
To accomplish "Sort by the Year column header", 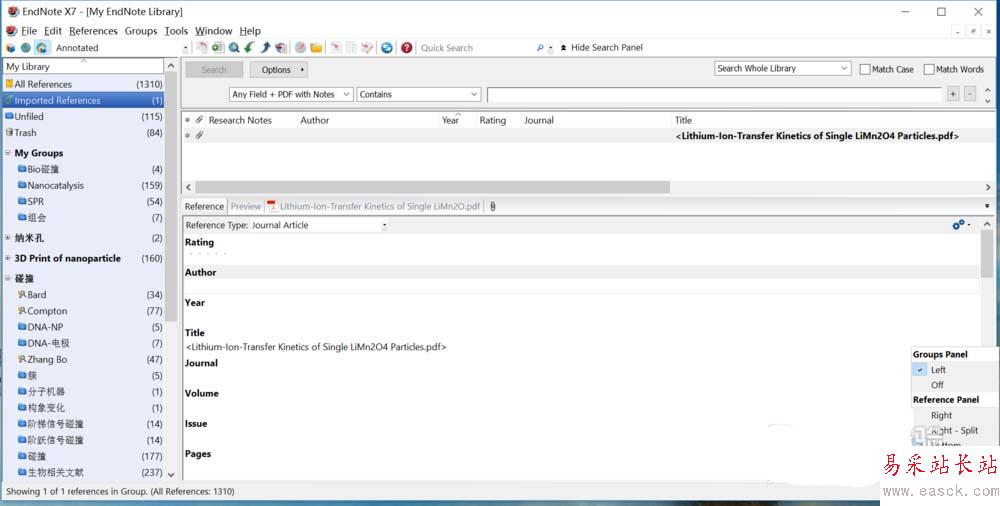I will pyautogui.click(x=450, y=120).
